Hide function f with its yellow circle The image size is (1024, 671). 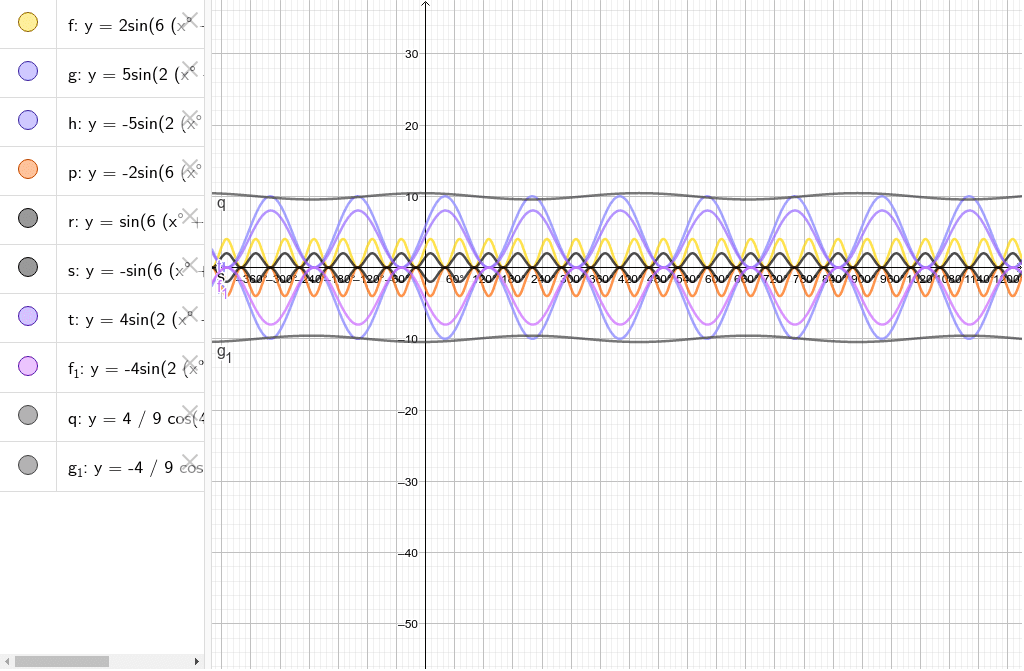click(27, 22)
